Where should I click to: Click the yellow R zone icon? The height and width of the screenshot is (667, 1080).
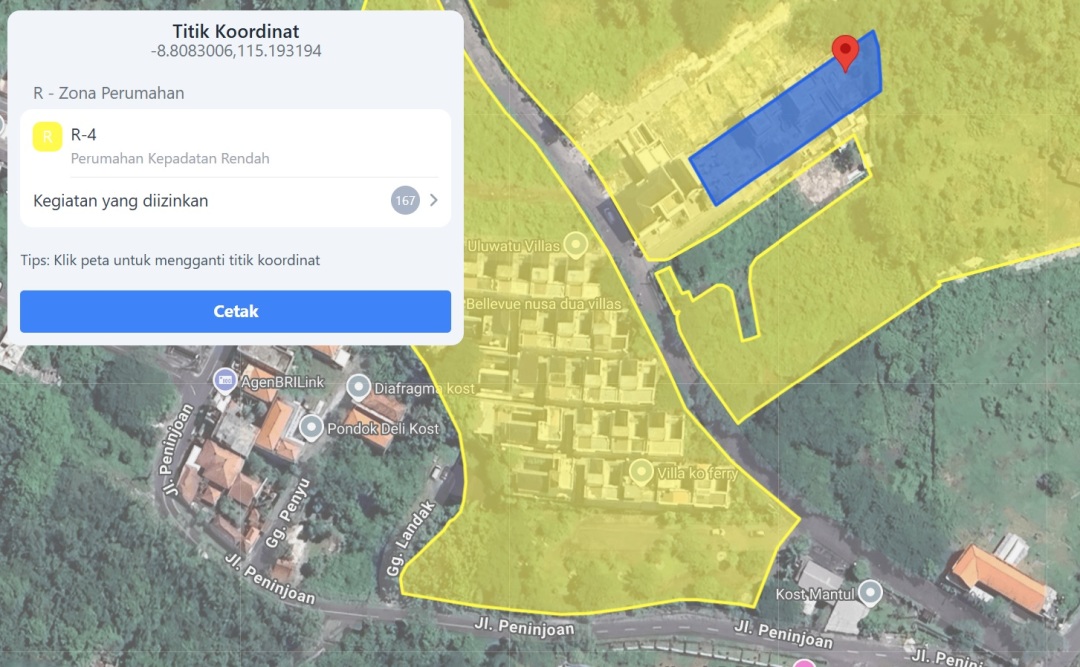click(48, 136)
